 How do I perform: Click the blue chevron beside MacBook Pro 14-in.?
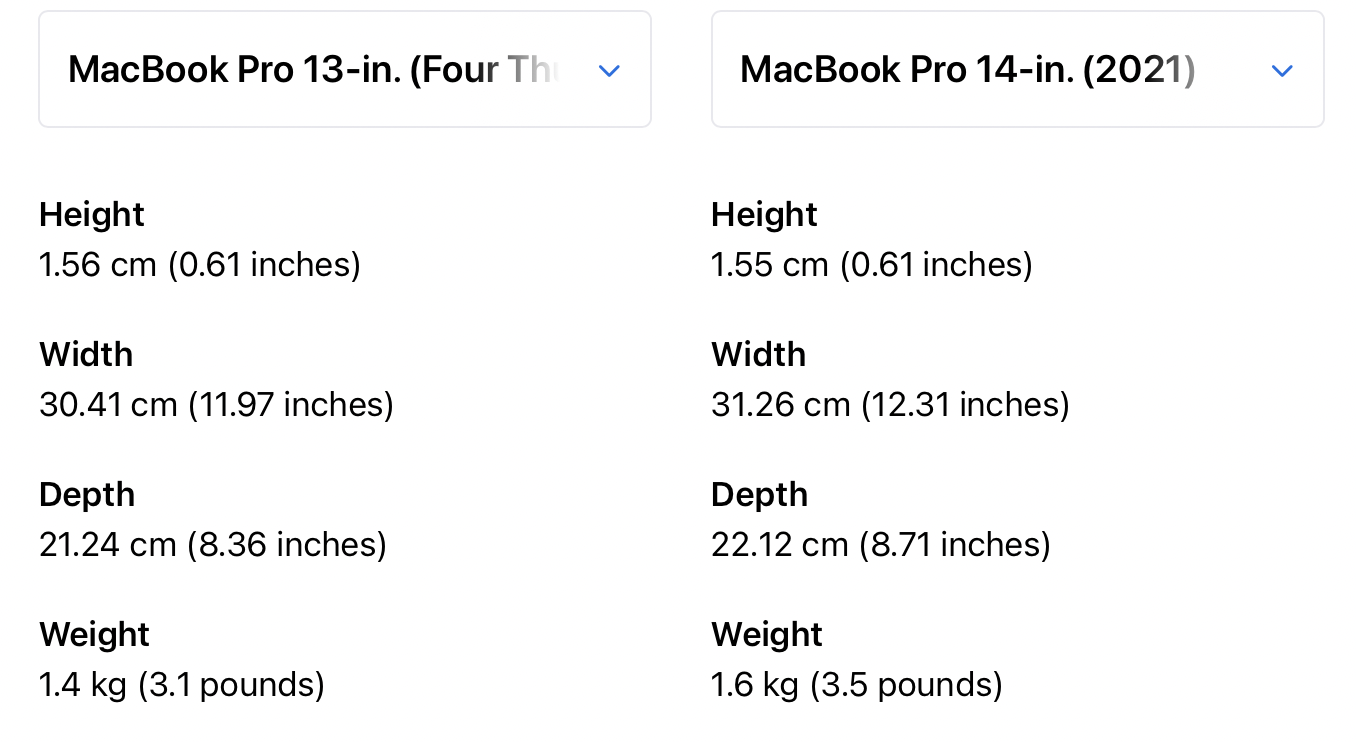point(1282,71)
